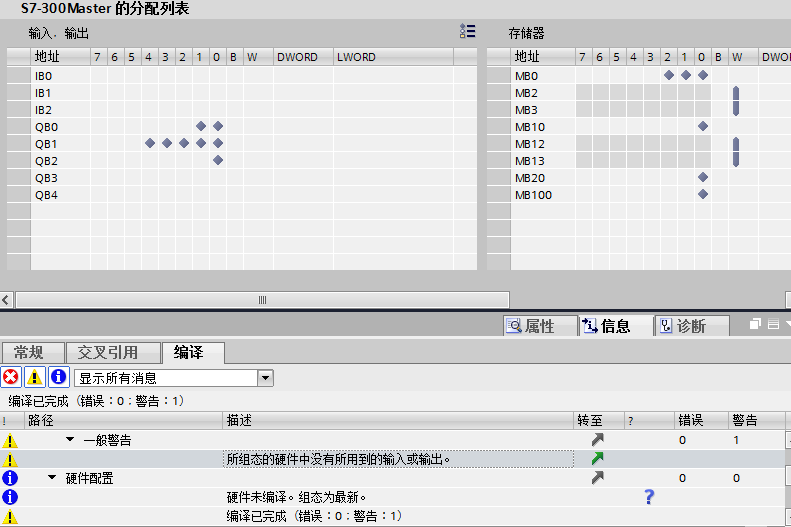Switch to the 属性 tab

pos(540,326)
